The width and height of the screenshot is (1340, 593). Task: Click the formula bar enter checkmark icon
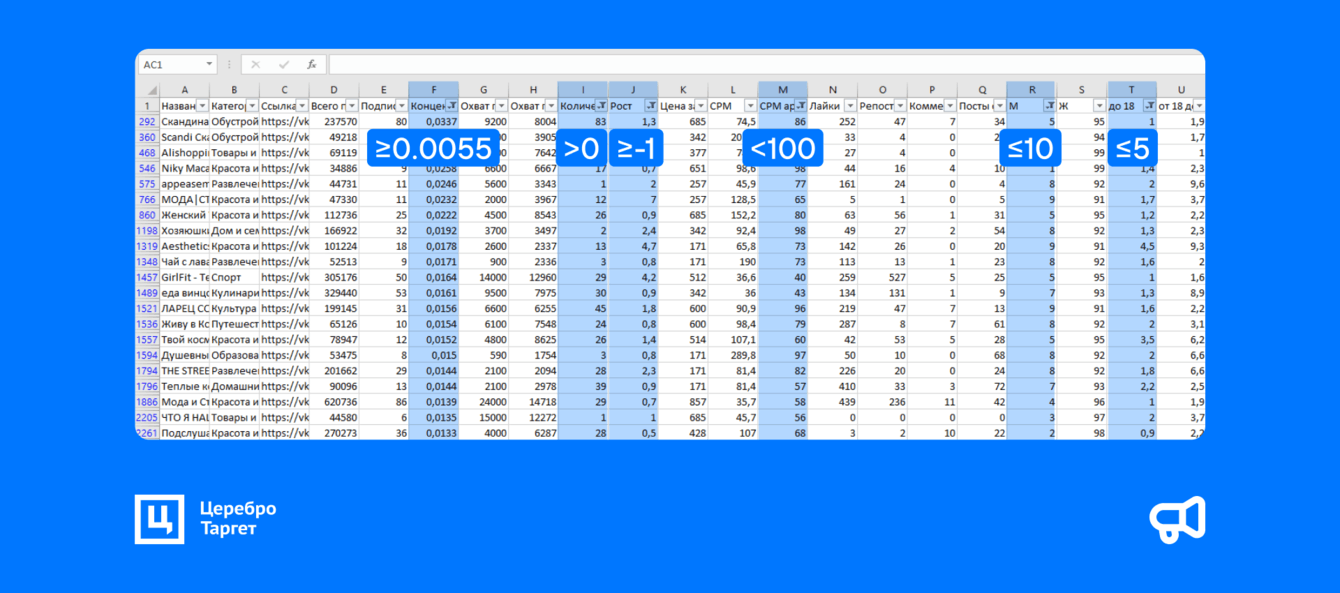[x=284, y=64]
